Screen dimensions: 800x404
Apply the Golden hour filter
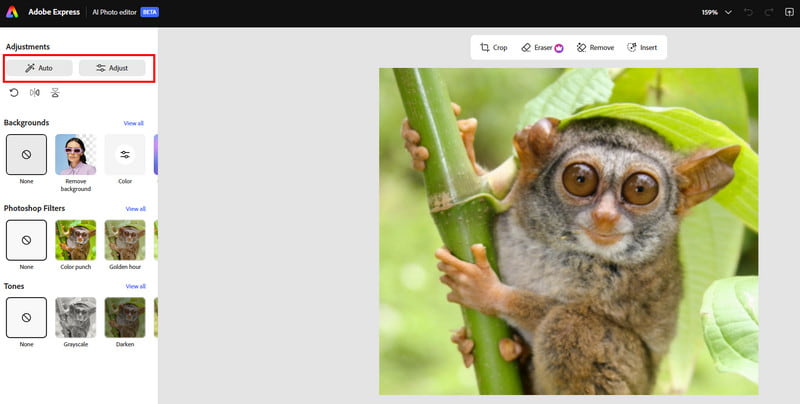click(125, 240)
